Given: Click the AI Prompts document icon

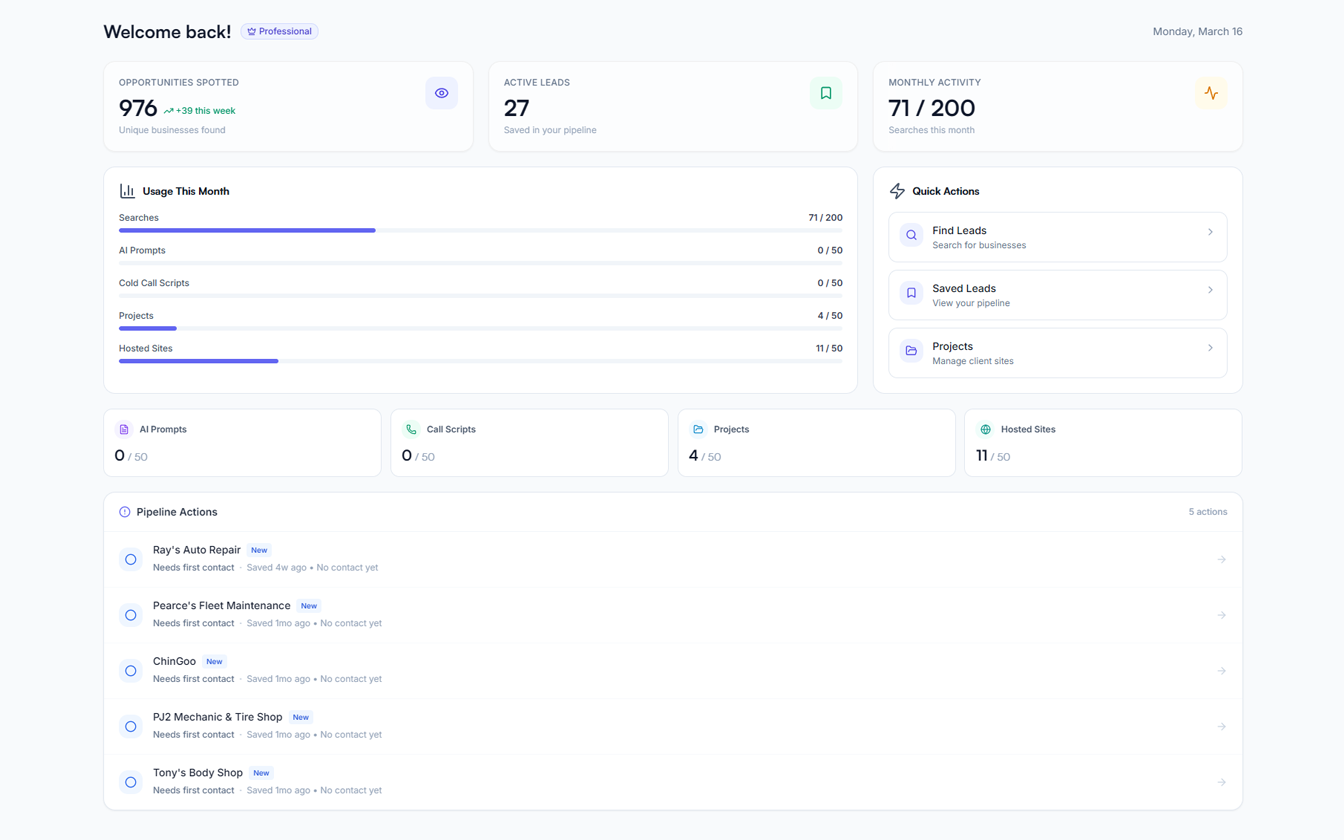Looking at the screenshot, I should (124, 430).
